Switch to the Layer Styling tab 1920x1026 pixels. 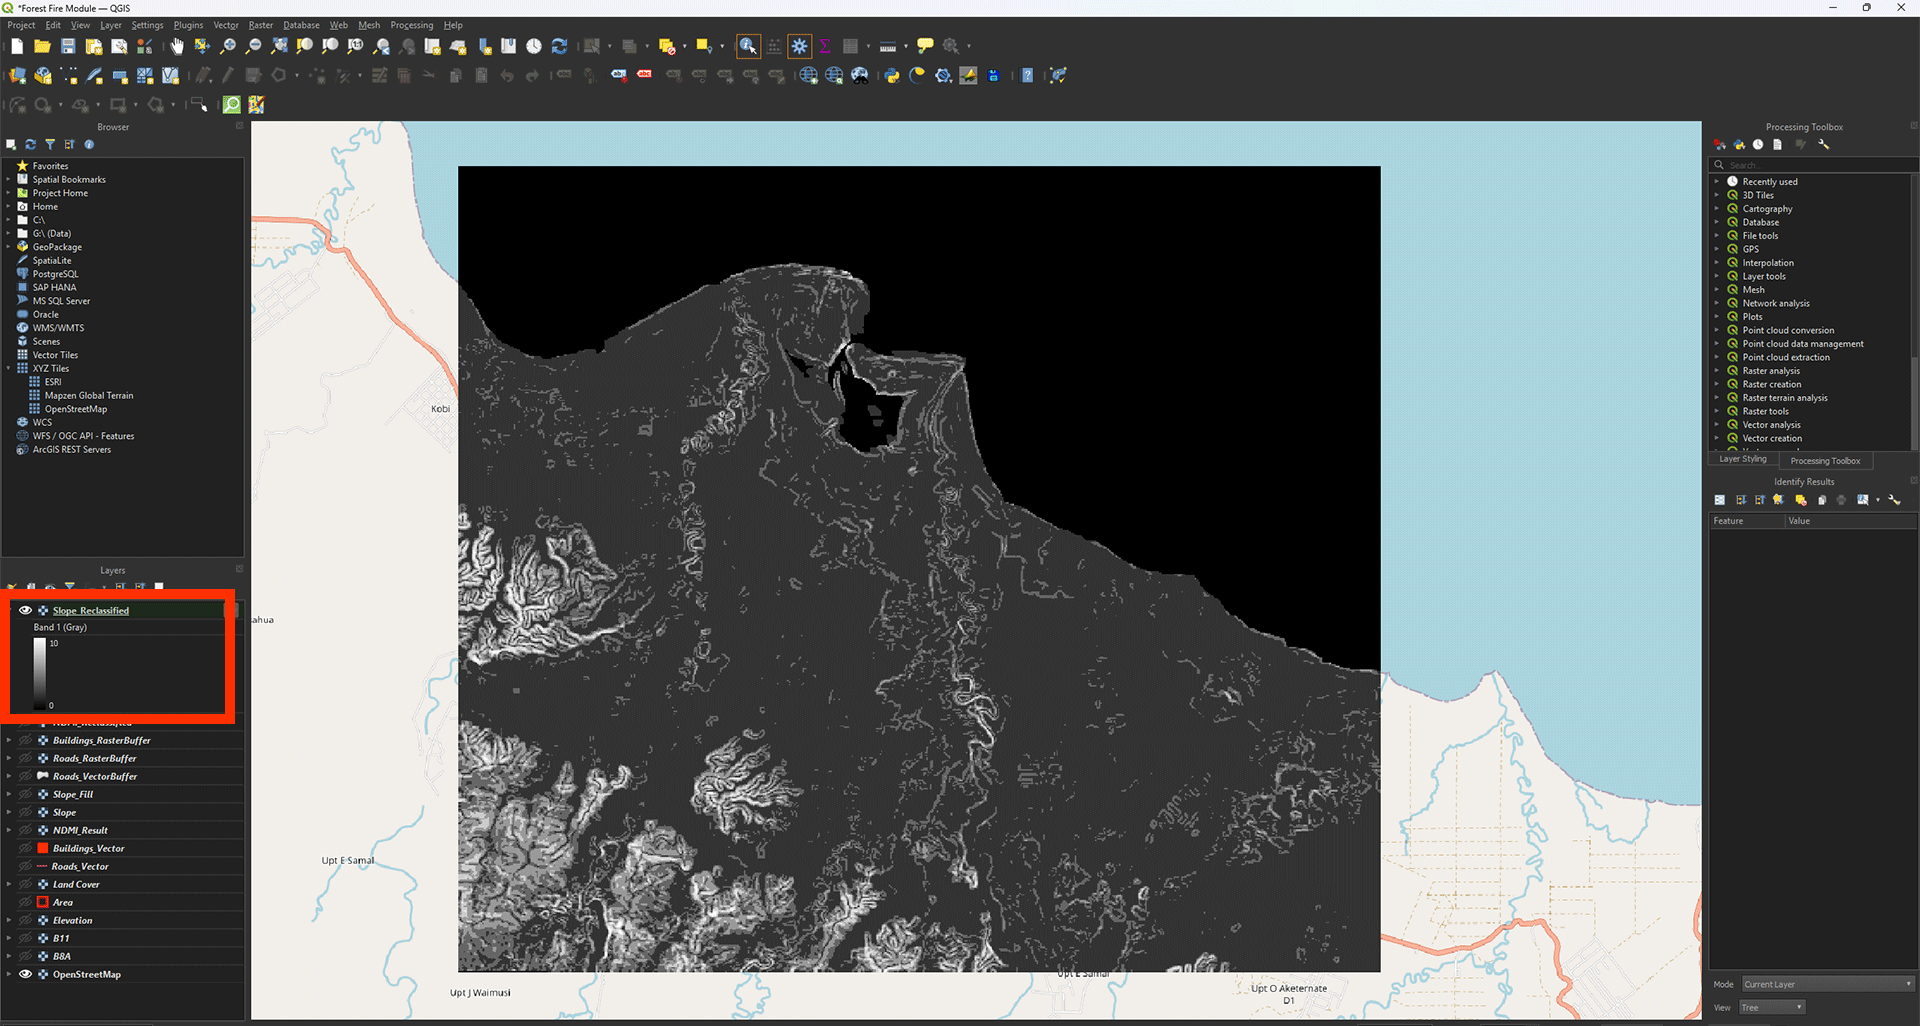[x=1743, y=460]
